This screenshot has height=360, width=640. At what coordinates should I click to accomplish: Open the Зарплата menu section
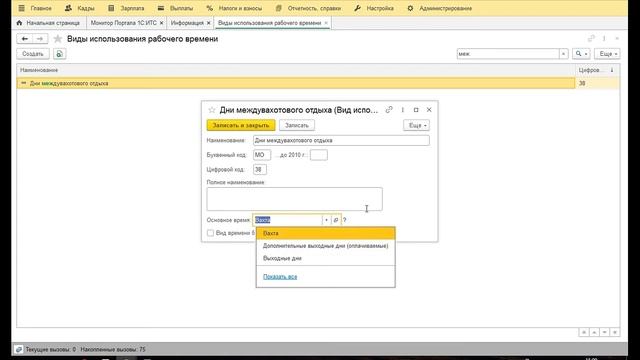[126, 8]
